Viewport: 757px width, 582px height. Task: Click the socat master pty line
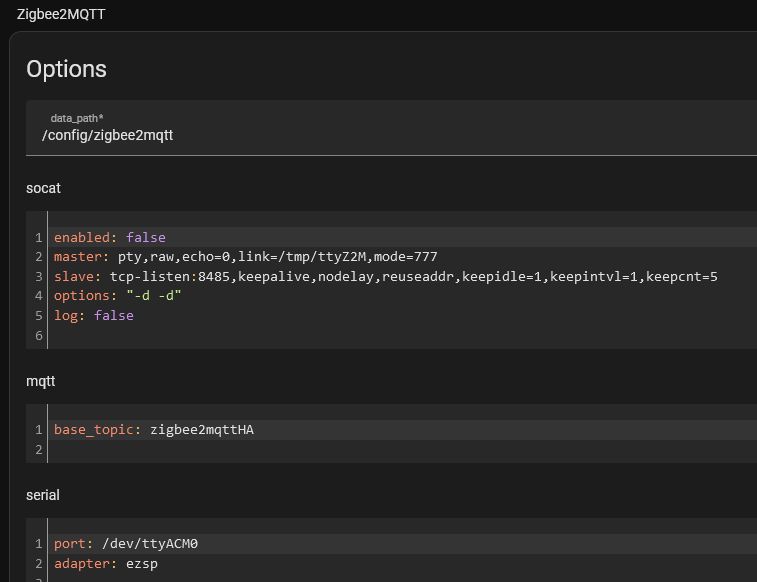[403, 257]
